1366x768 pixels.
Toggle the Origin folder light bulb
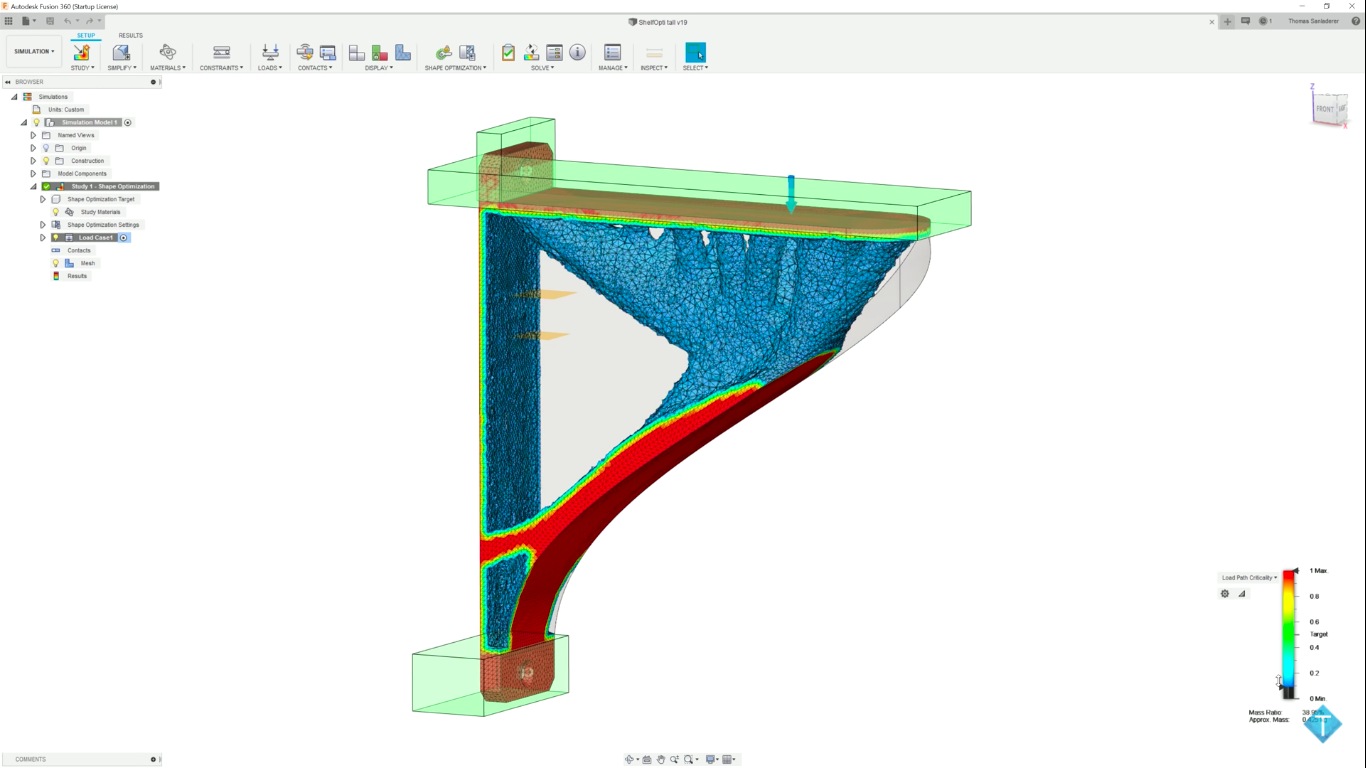click(46, 148)
